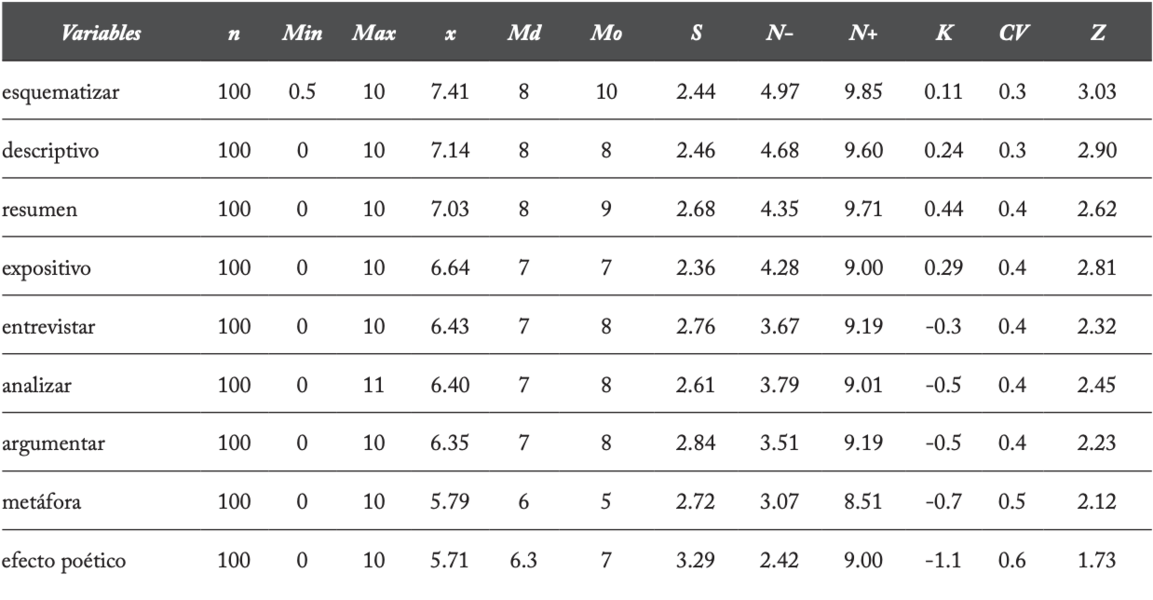Click the mean value 7.41

click(x=447, y=92)
